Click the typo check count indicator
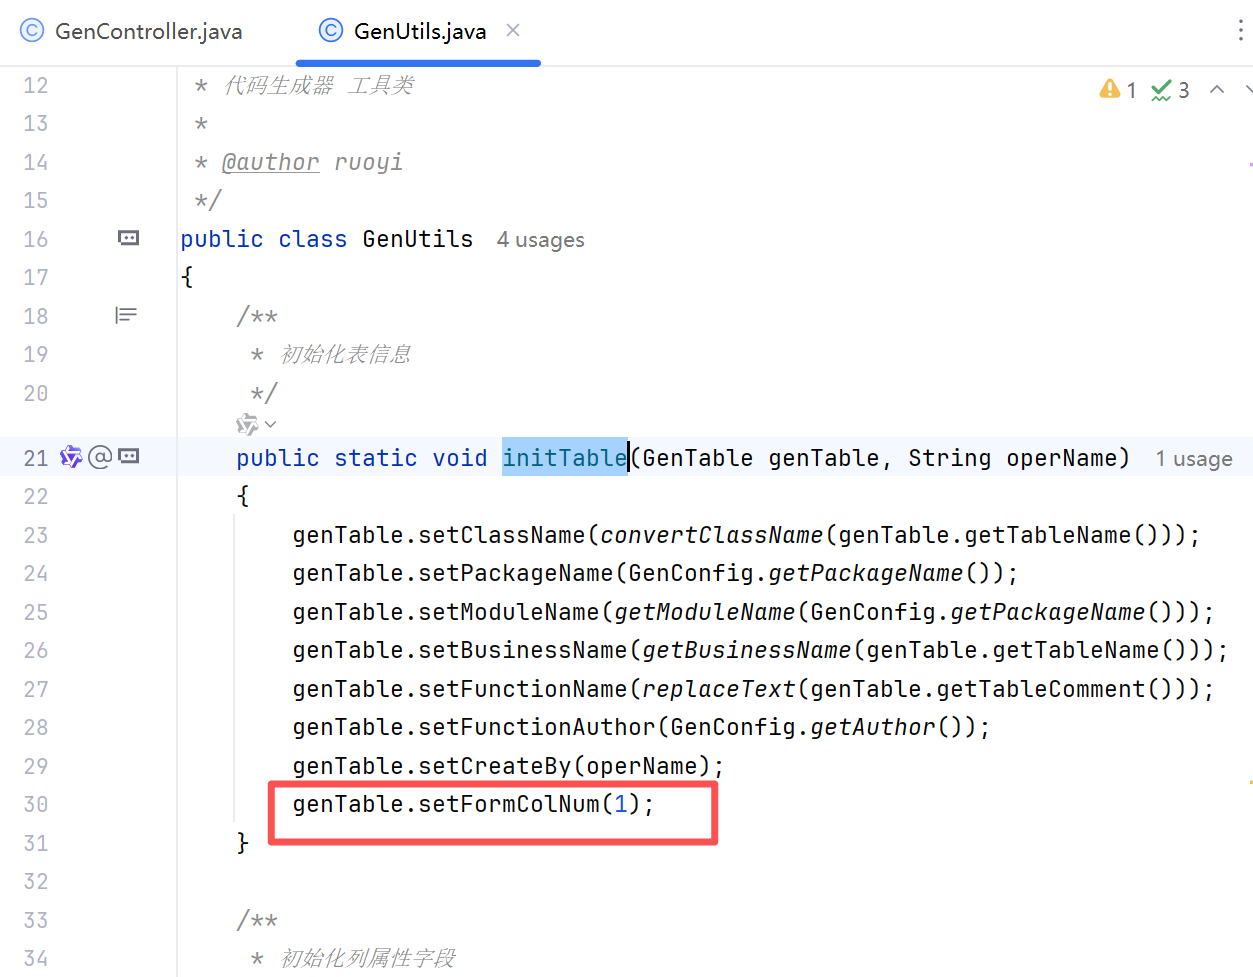 click(1170, 90)
